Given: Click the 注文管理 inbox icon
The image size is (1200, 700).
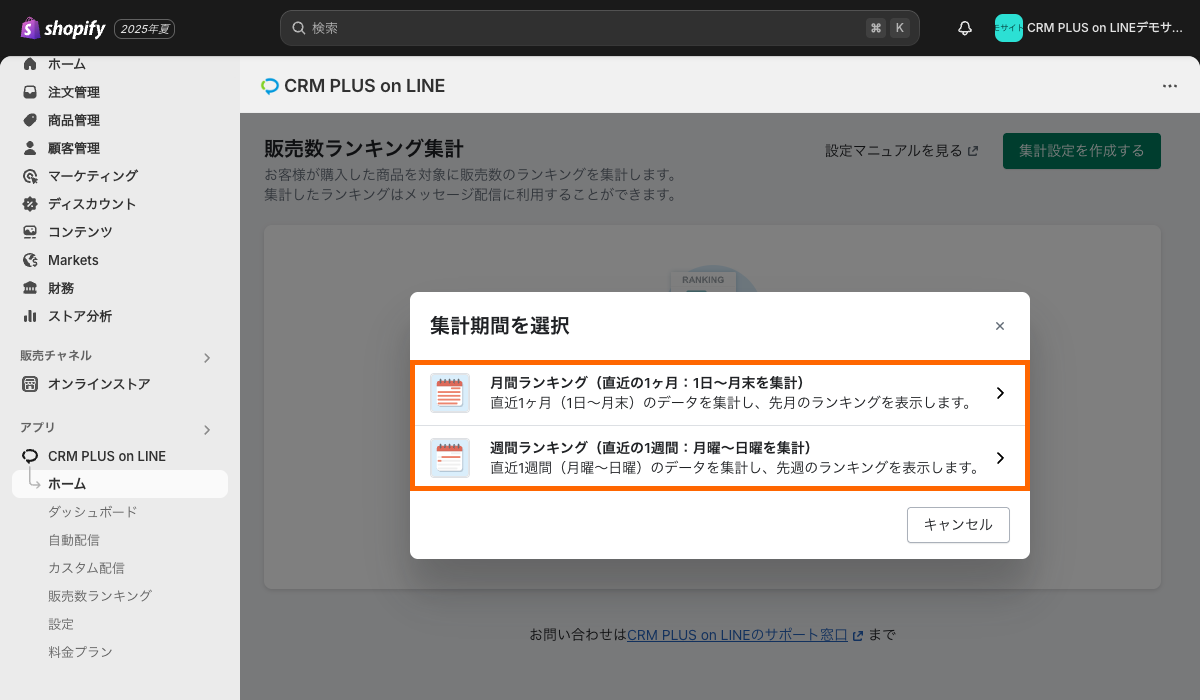Looking at the screenshot, I should (30, 92).
